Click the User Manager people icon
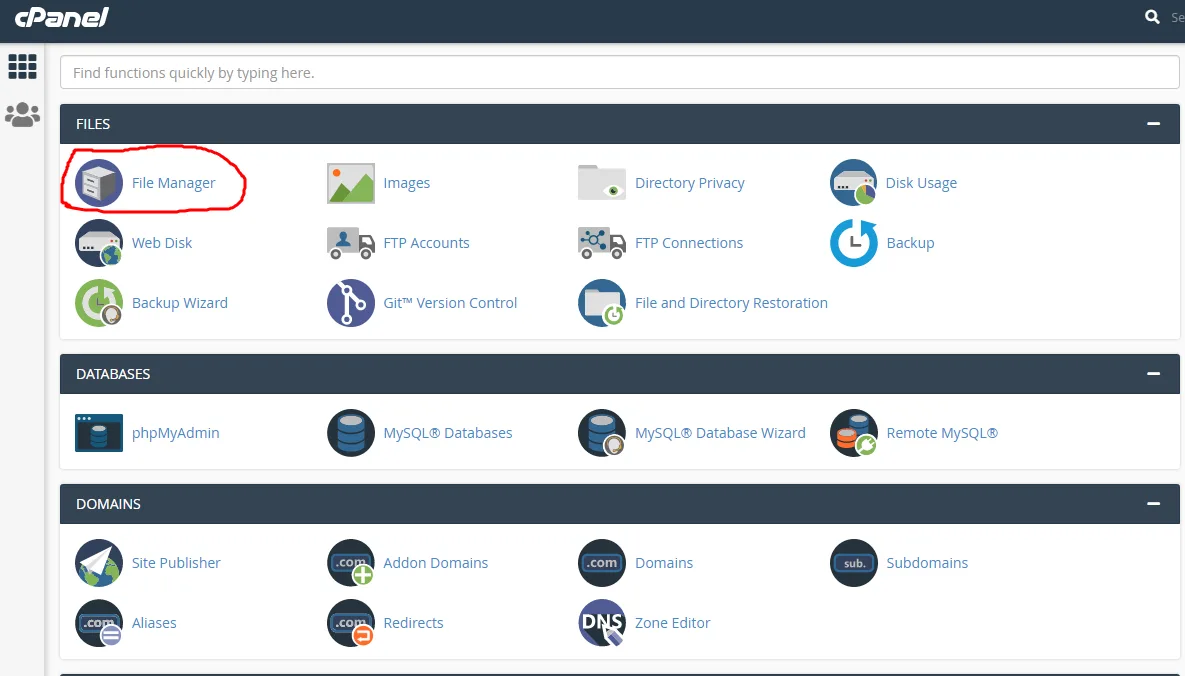Viewport: 1185px width, 676px height. pos(22,114)
